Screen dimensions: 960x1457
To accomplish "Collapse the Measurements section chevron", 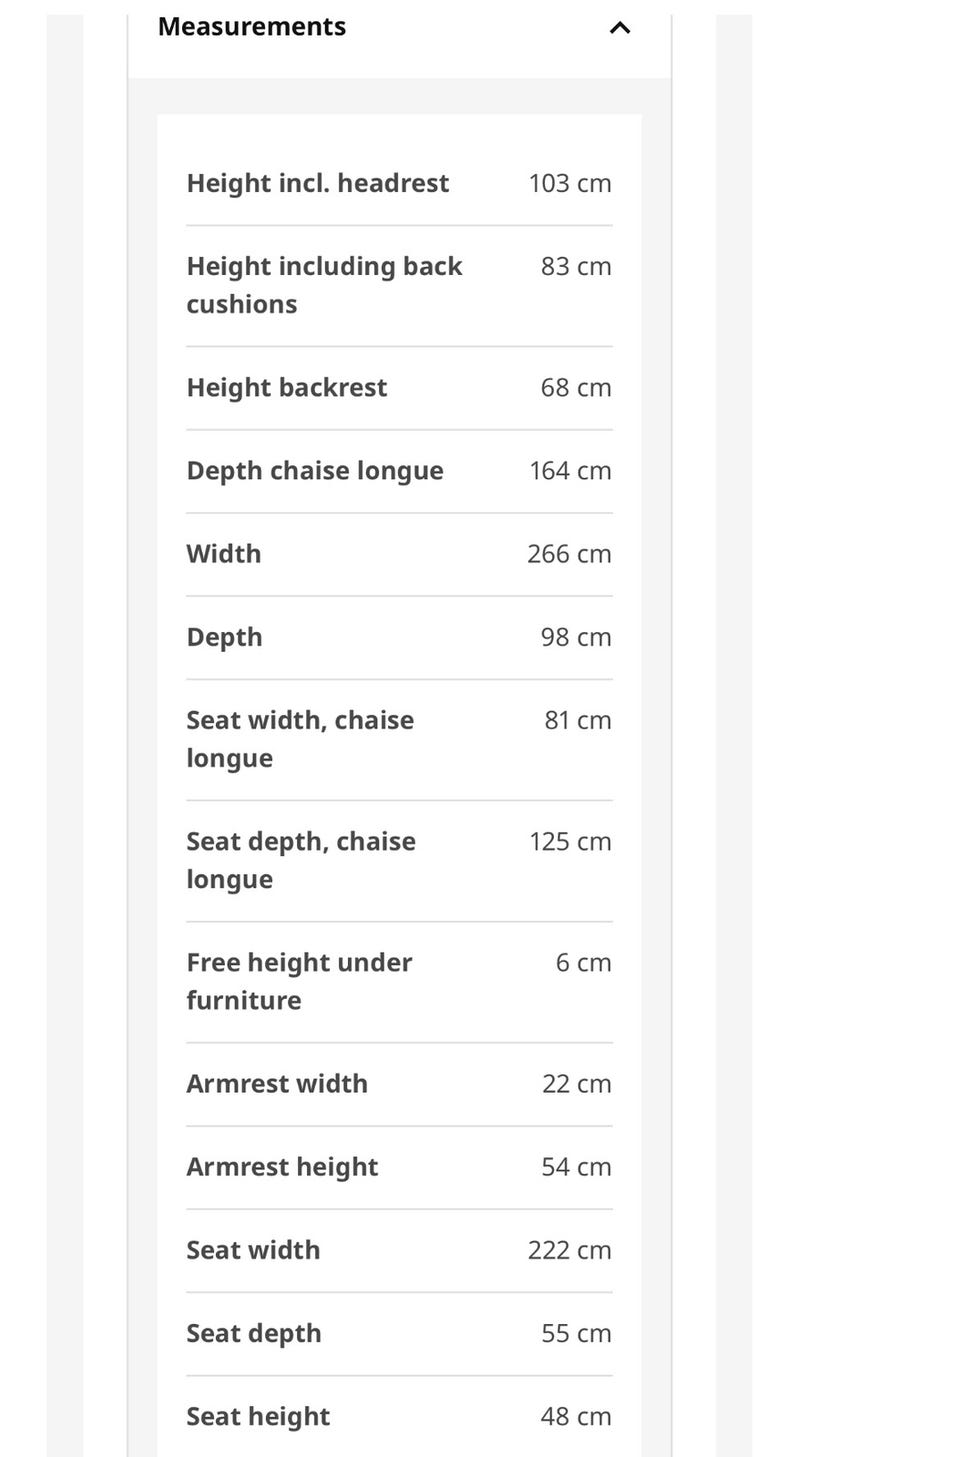I will pyautogui.click(x=620, y=28).
